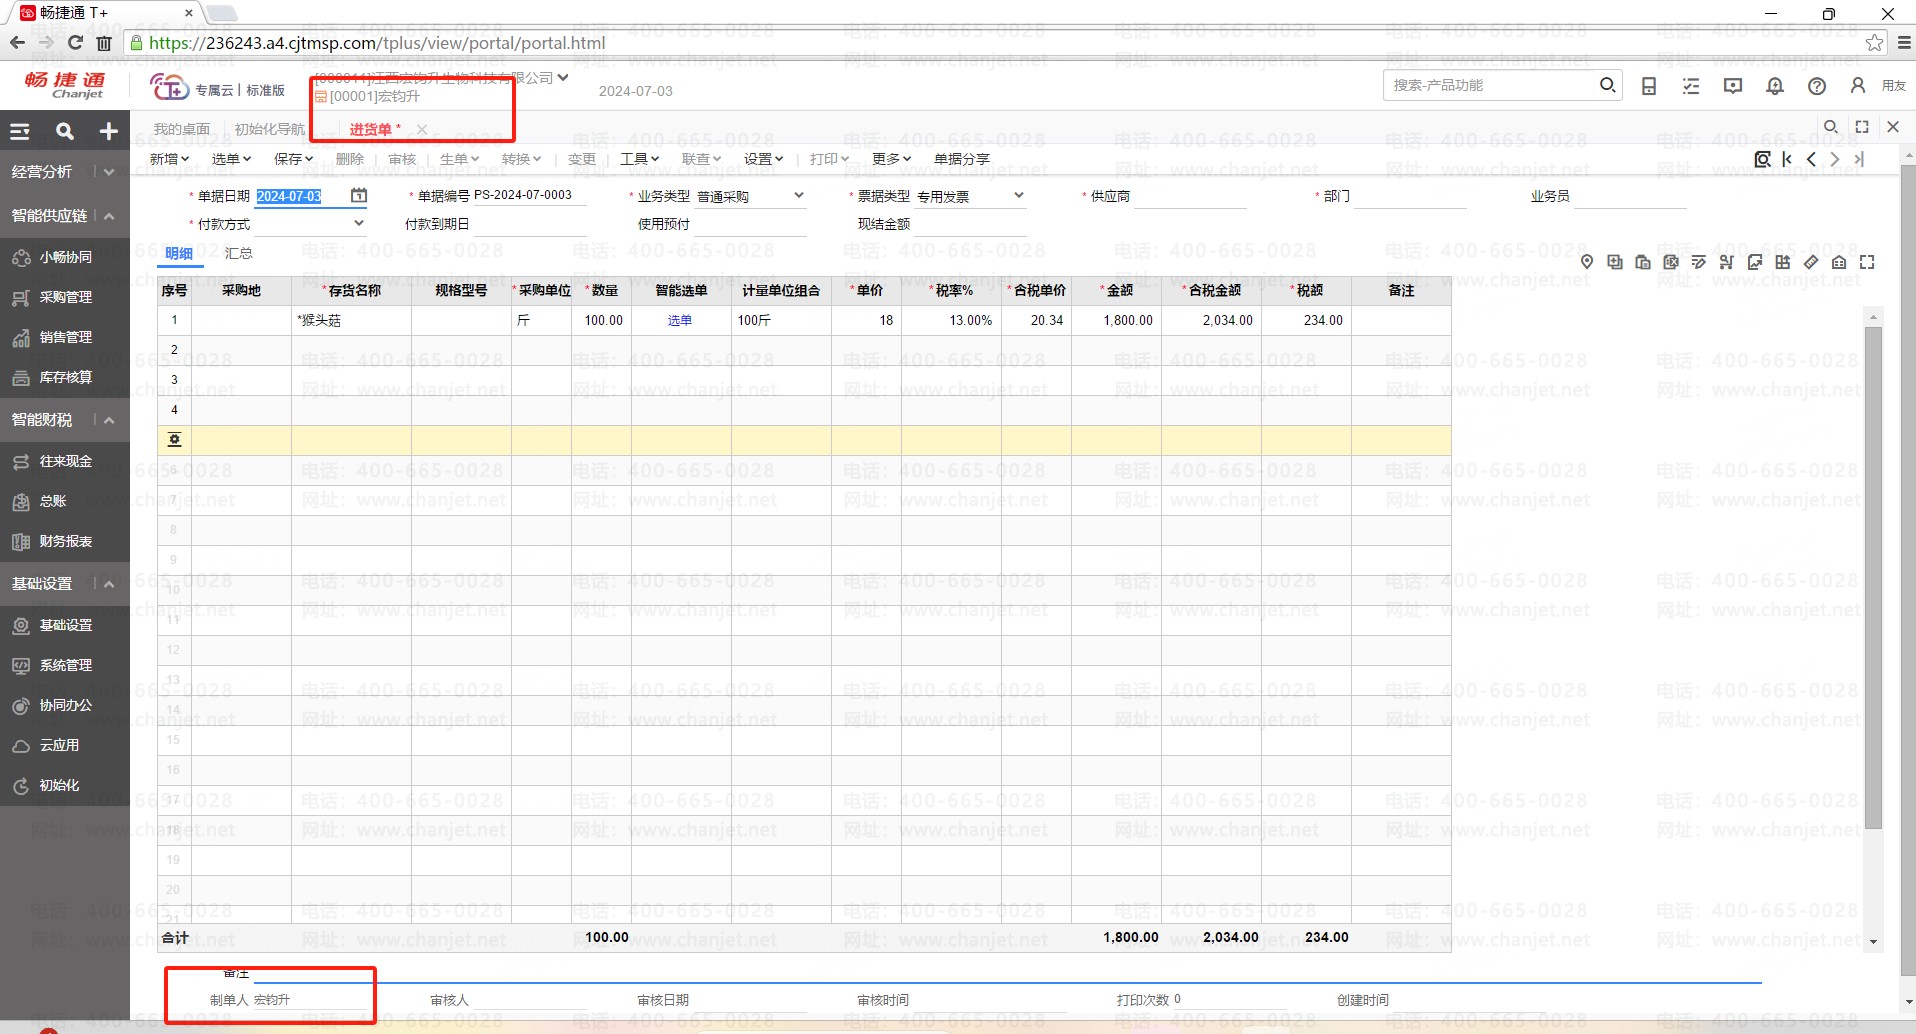The height and width of the screenshot is (1034, 1916).
Task: Click the sidebar search magnifier icon
Action: coord(65,131)
